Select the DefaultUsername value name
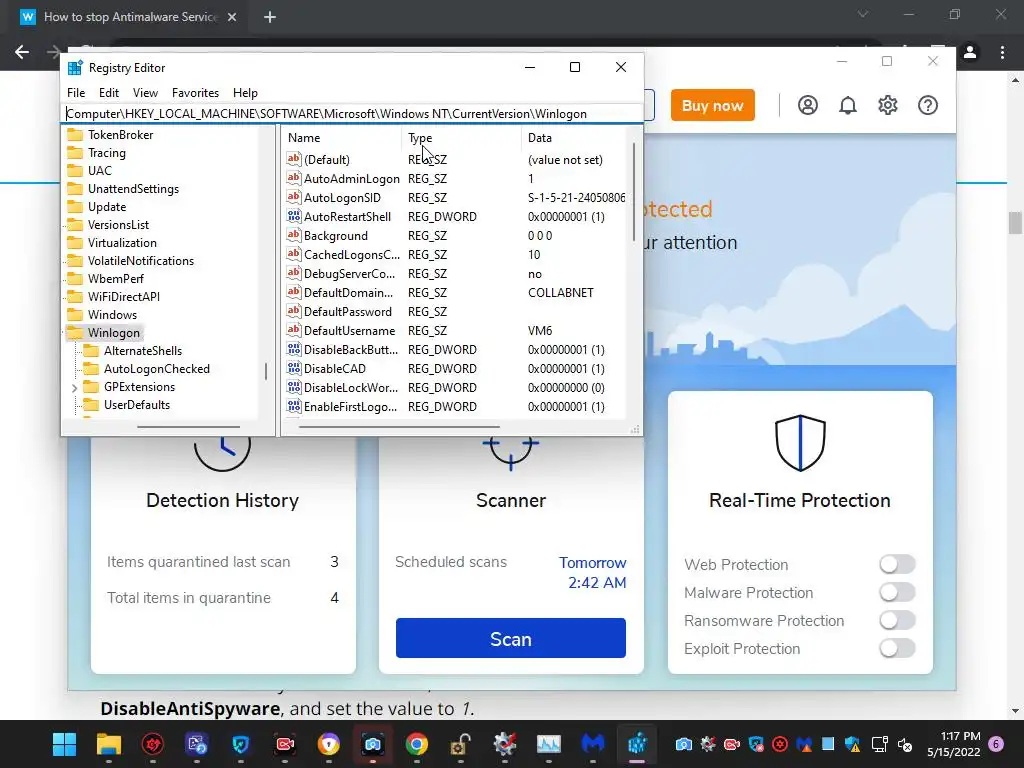Image resolution: width=1024 pixels, height=768 pixels. [349, 331]
